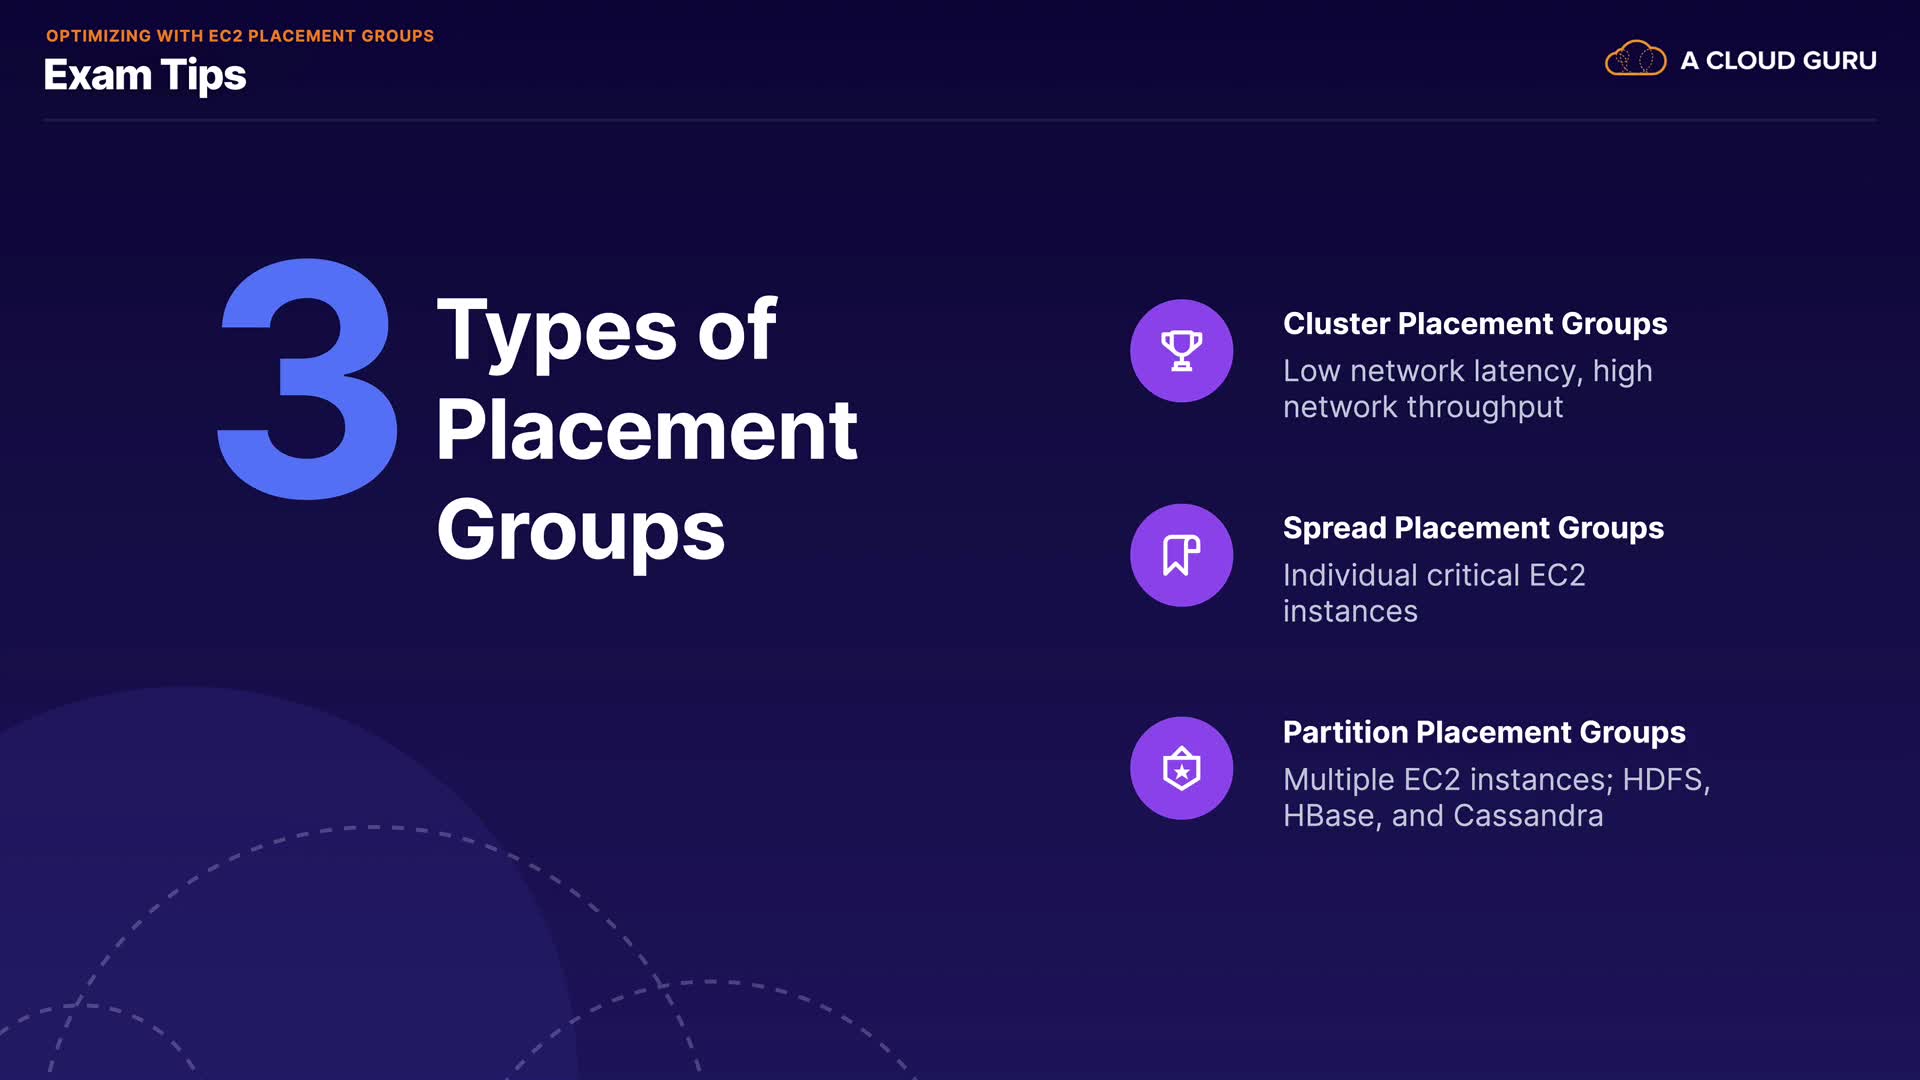
Task: Click the trophy icon beside Cluster Placement Groups
Action: click(x=1181, y=351)
